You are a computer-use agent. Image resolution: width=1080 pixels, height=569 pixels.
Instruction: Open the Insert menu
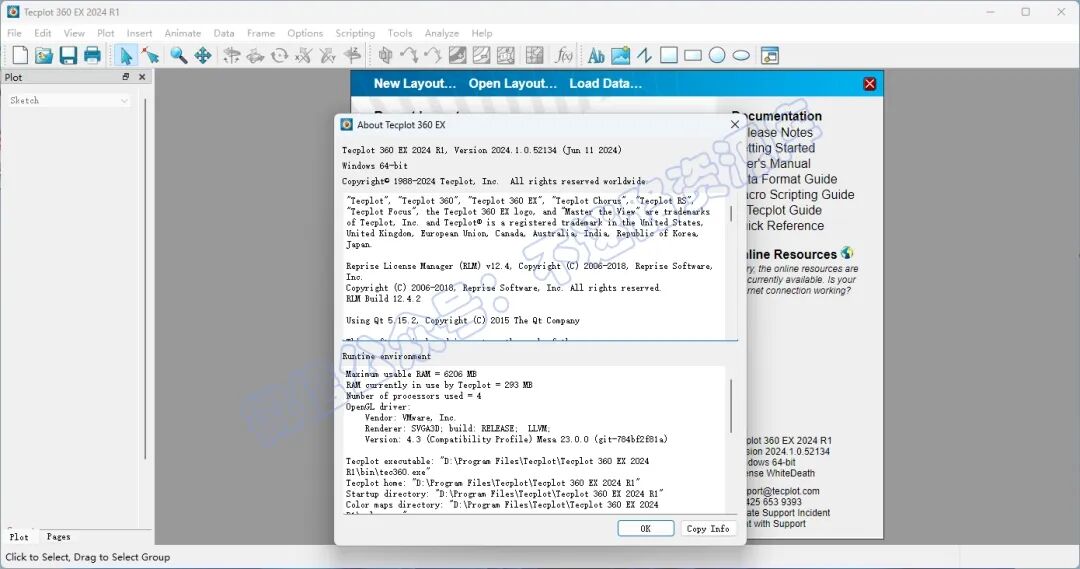coord(139,33)
